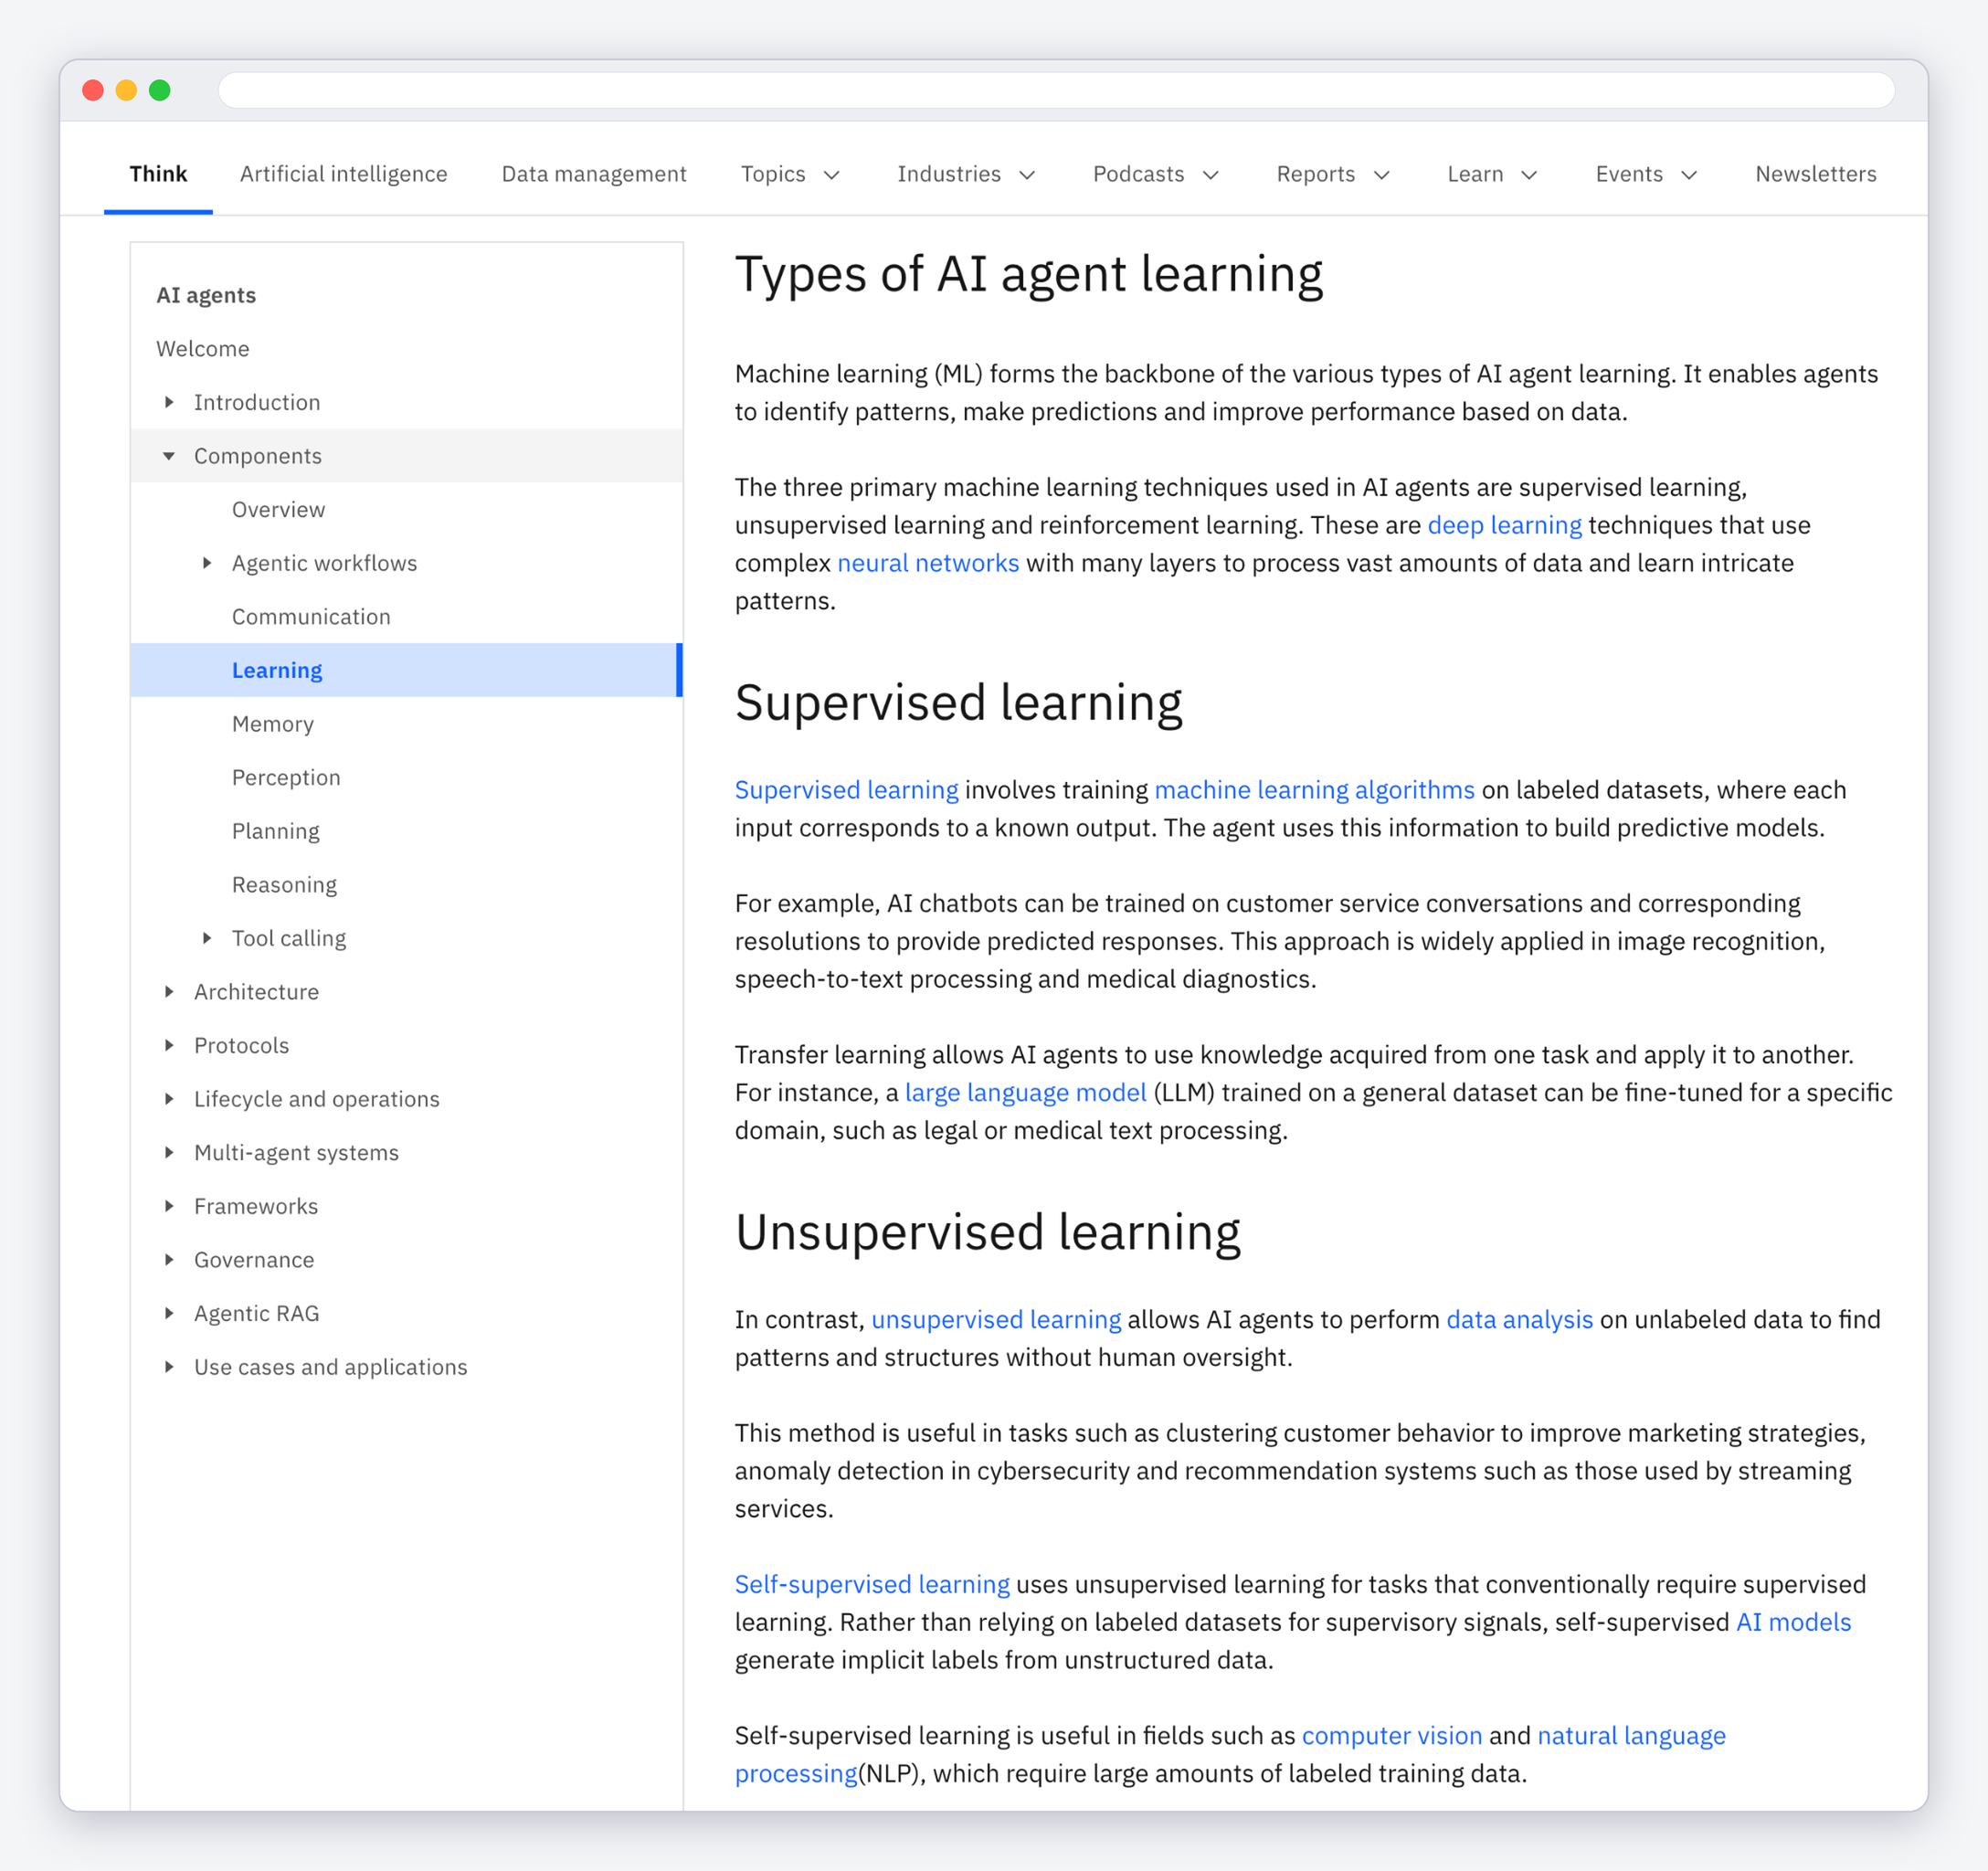
Task: Expand Lifecycle and operations arrow
Action: (169, 1099)
